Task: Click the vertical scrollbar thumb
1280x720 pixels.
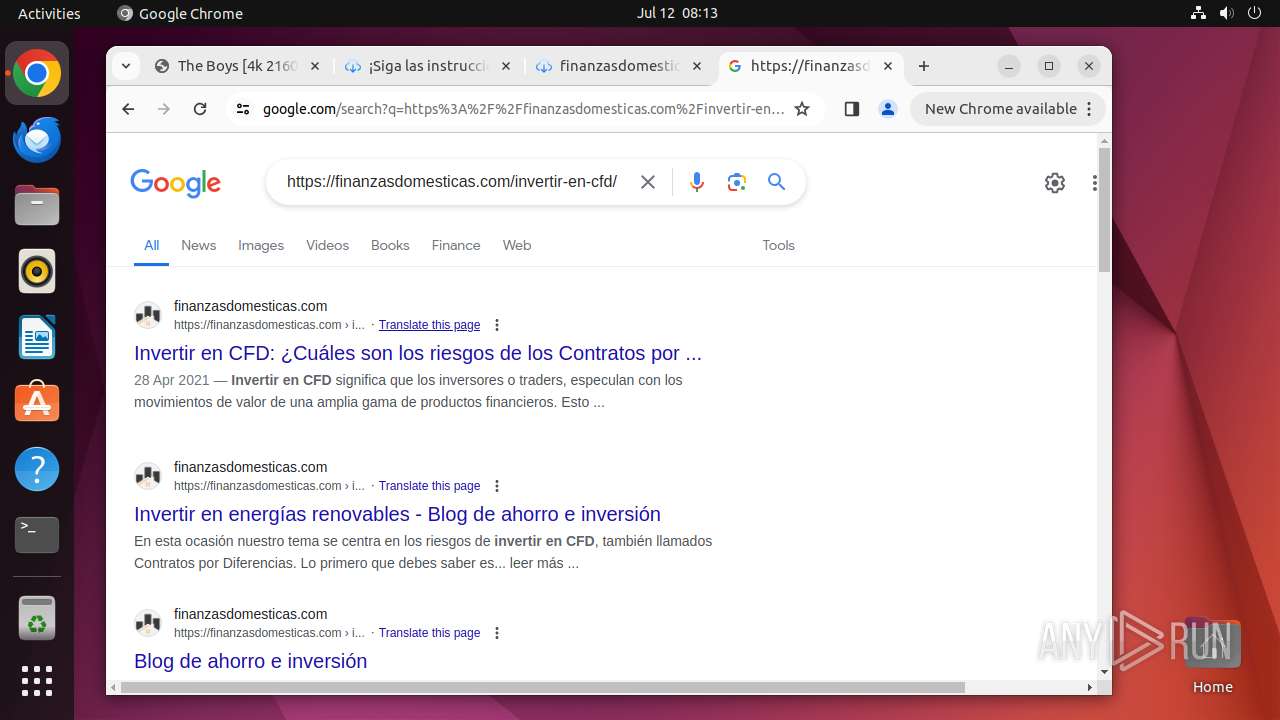Action: [x=1104, y=210]
